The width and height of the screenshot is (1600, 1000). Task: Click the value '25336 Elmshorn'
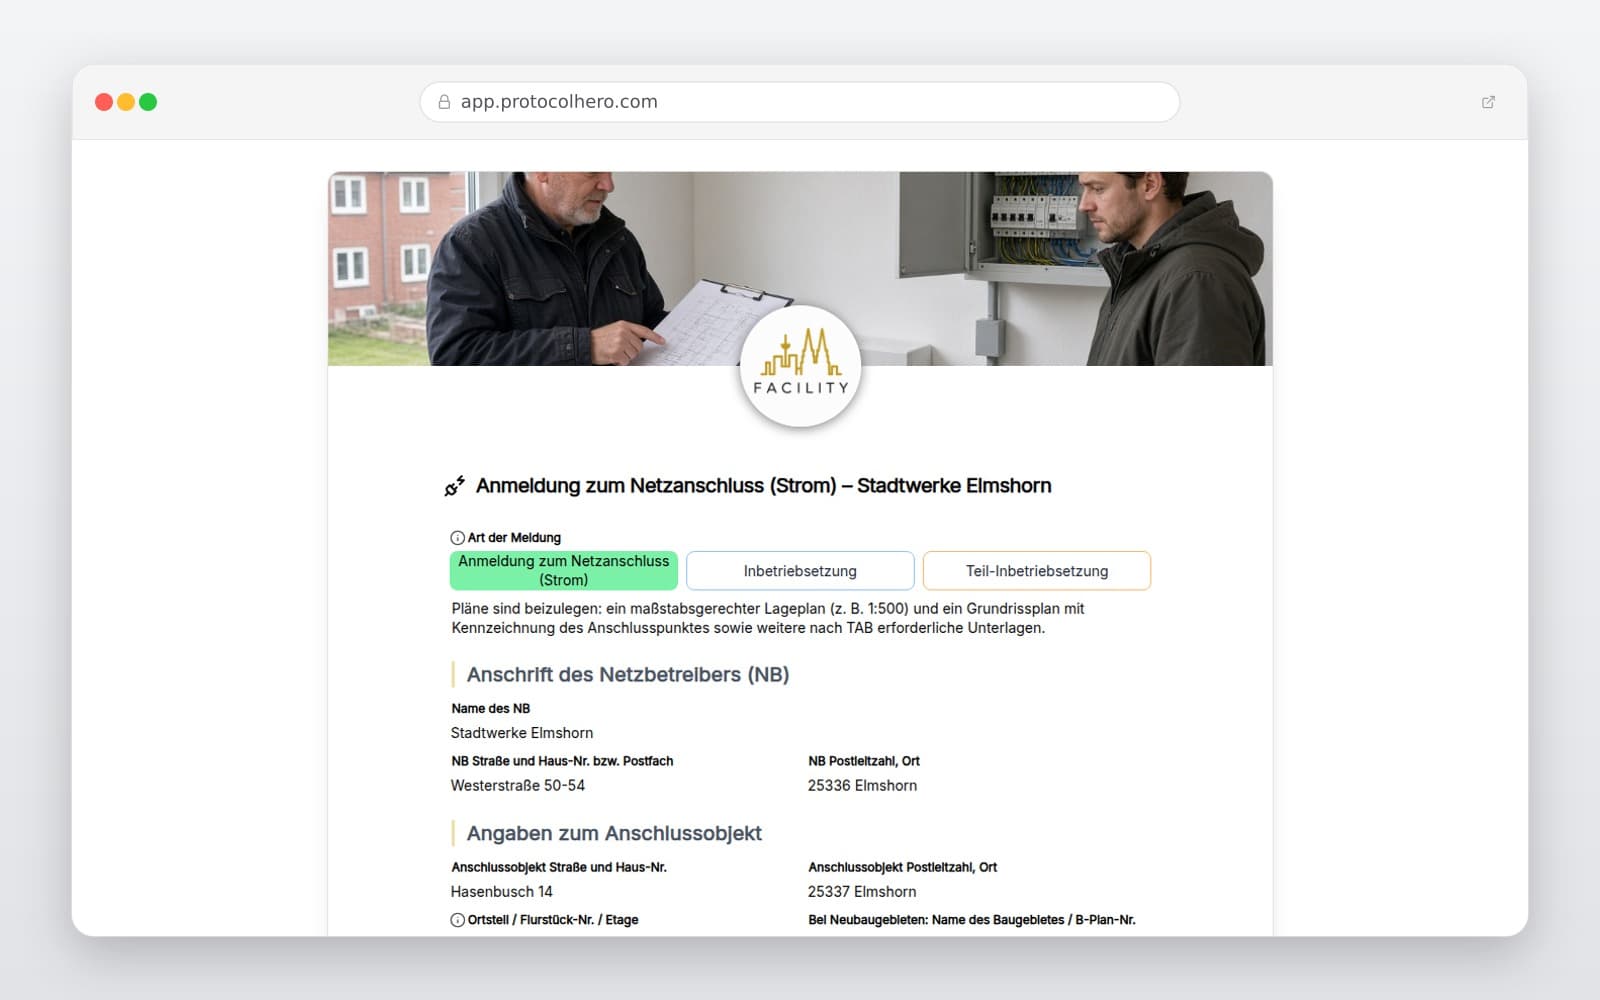[x=862, y=786]
